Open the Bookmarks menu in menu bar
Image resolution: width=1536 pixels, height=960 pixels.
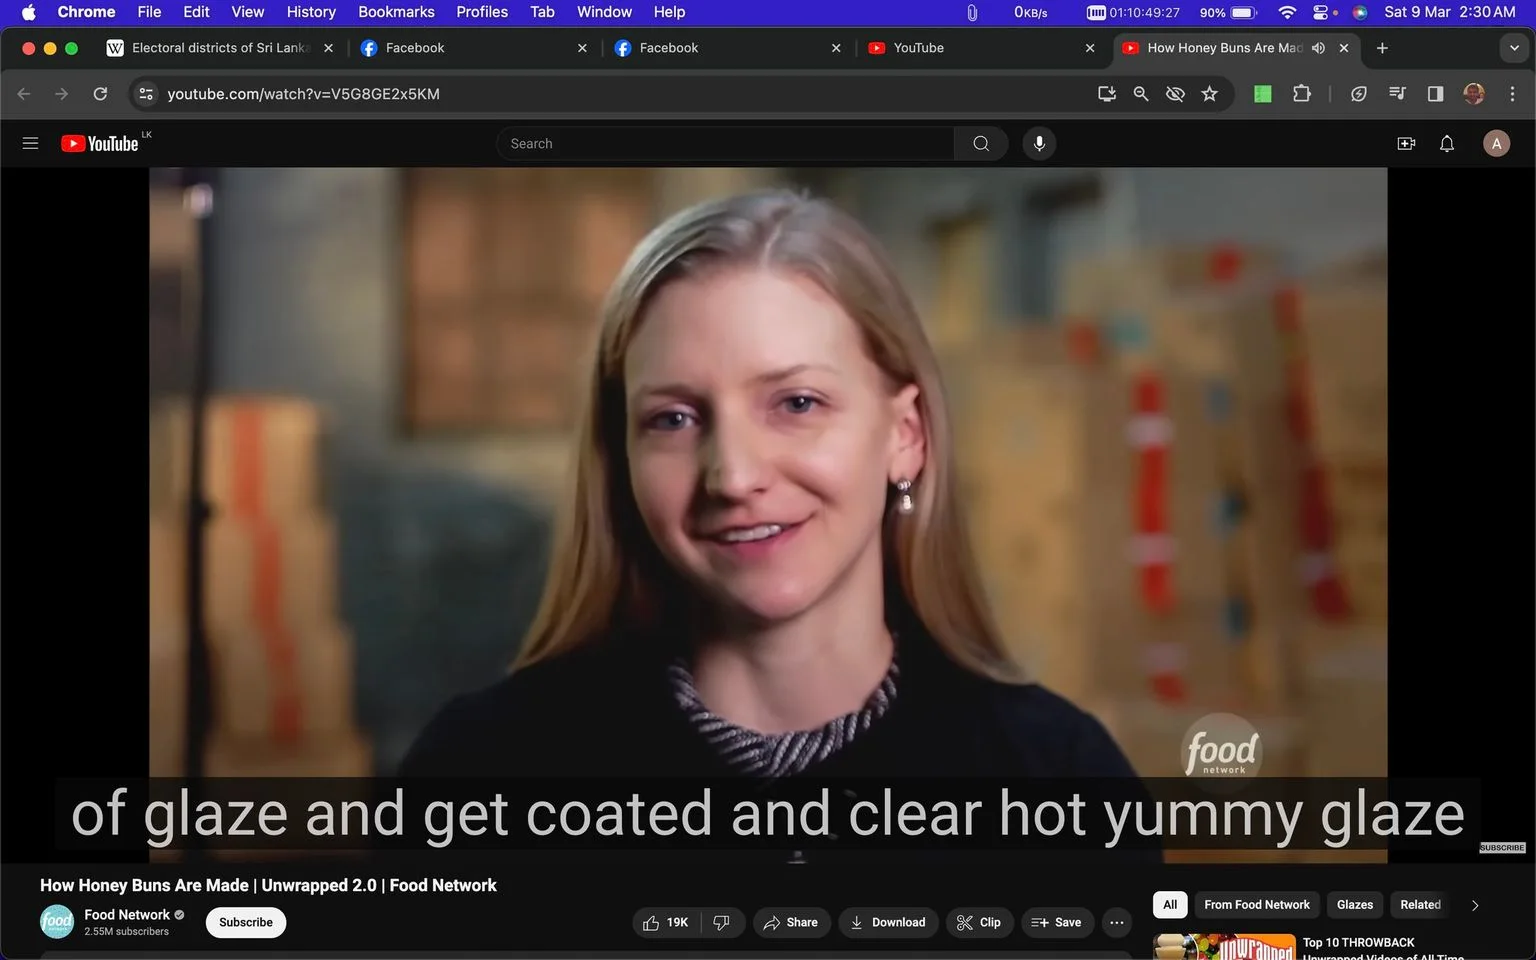coord(396,12)
